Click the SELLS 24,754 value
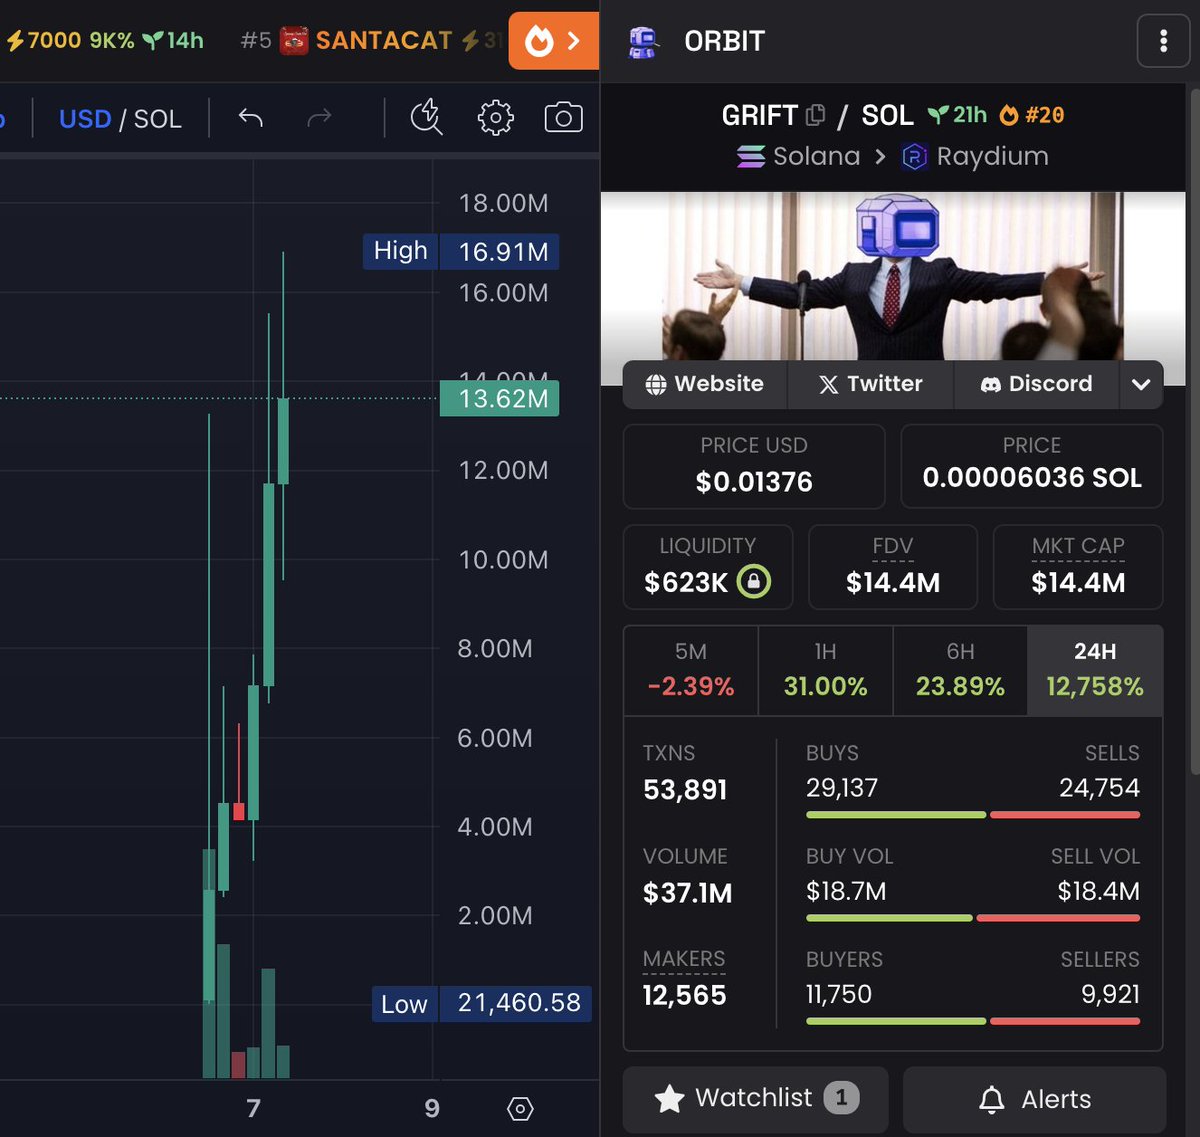The image size is (1200, 1137). [1099, 788]
